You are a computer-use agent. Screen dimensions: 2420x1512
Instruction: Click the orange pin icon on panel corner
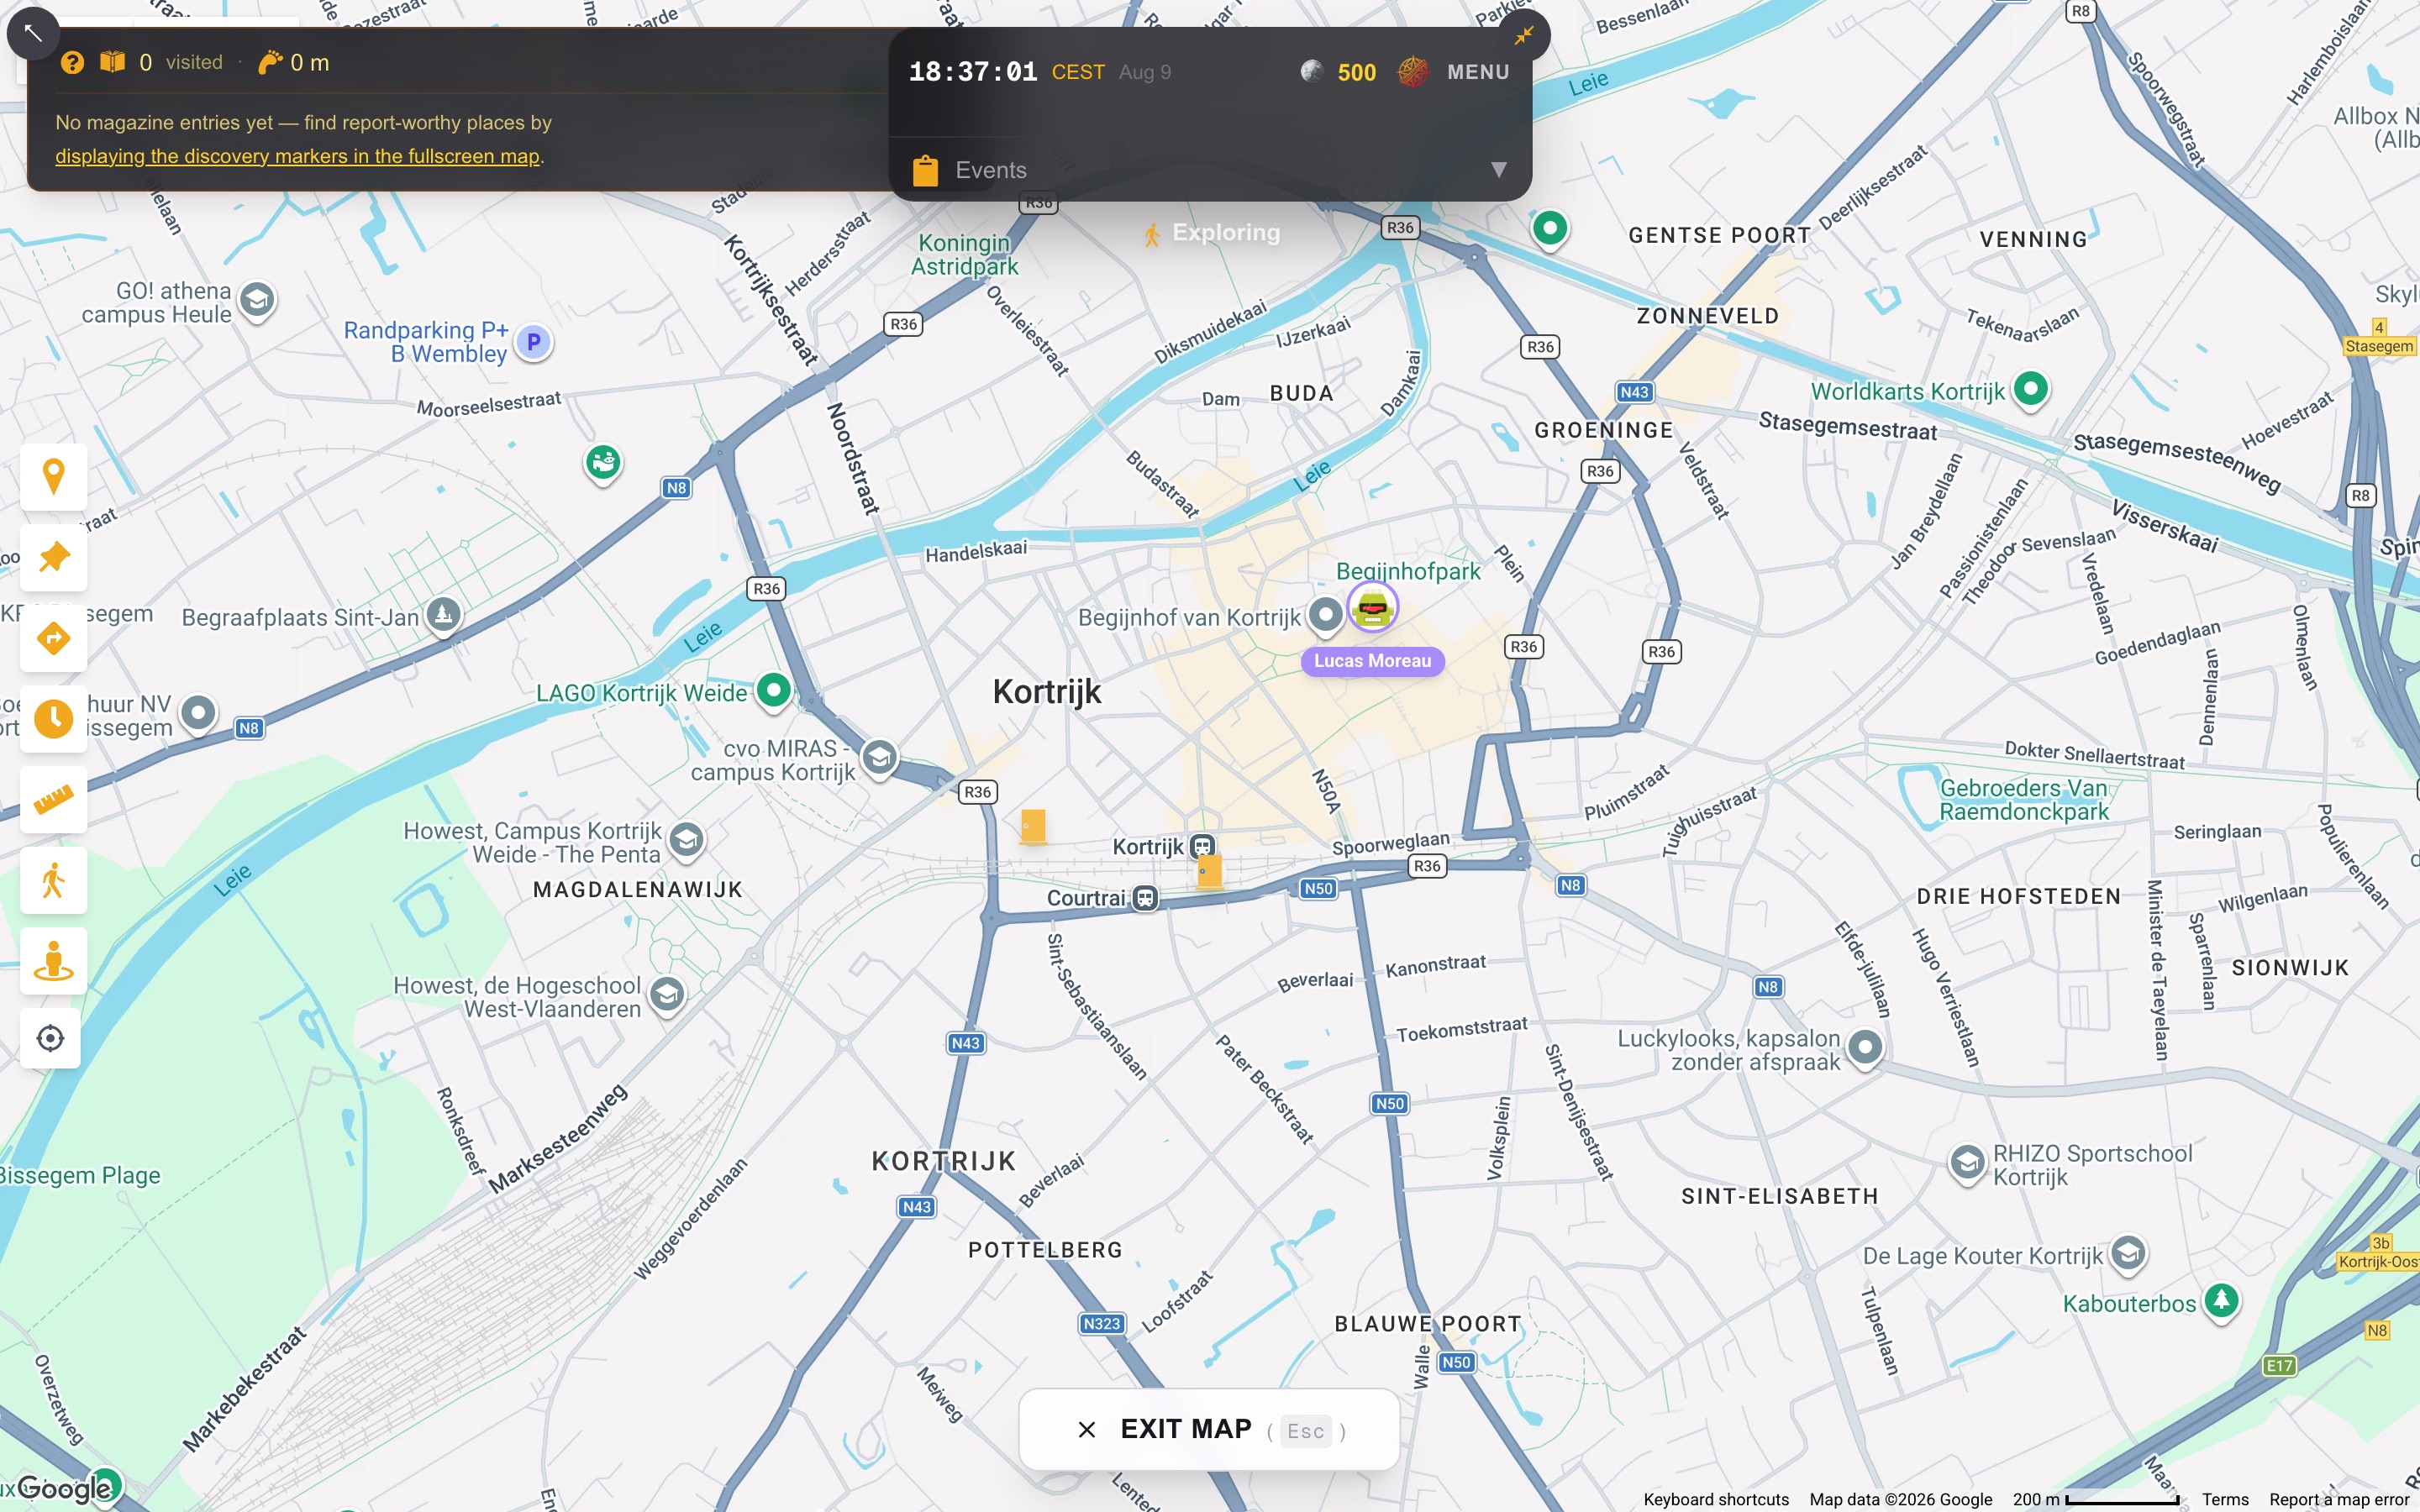point(1524,35)
